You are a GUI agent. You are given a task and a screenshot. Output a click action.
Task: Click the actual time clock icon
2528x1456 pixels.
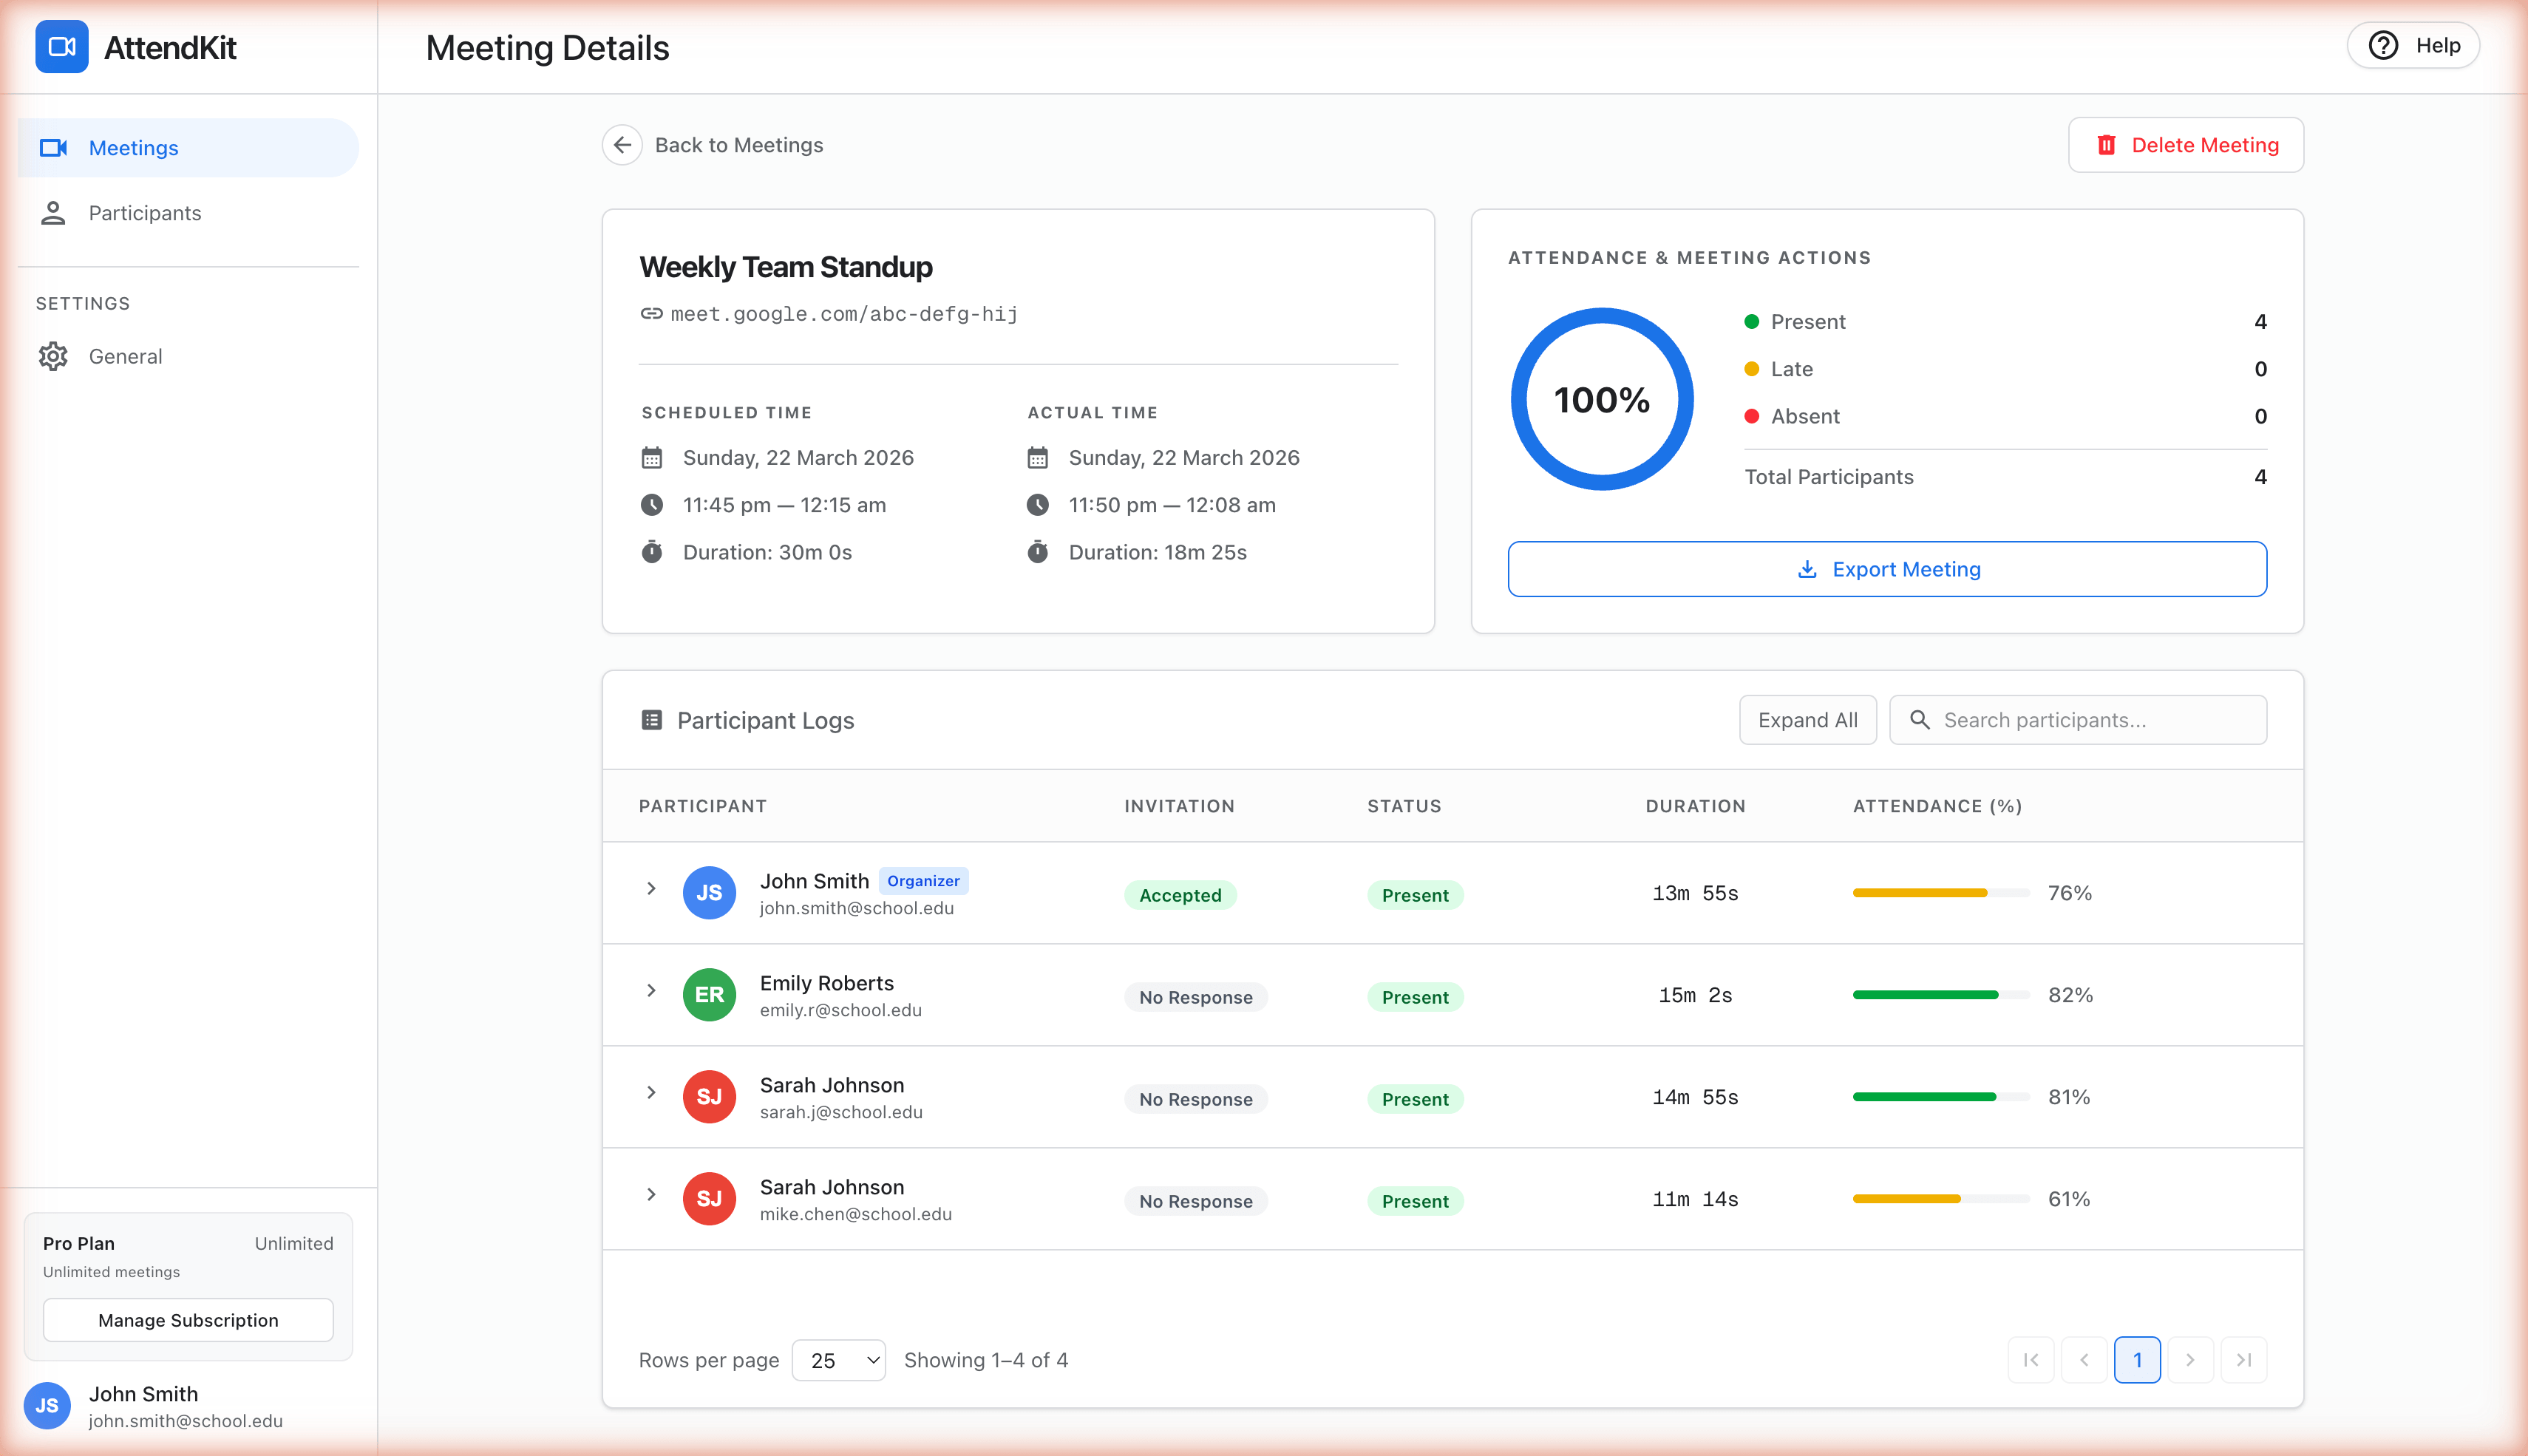(x=1038, y=505)
